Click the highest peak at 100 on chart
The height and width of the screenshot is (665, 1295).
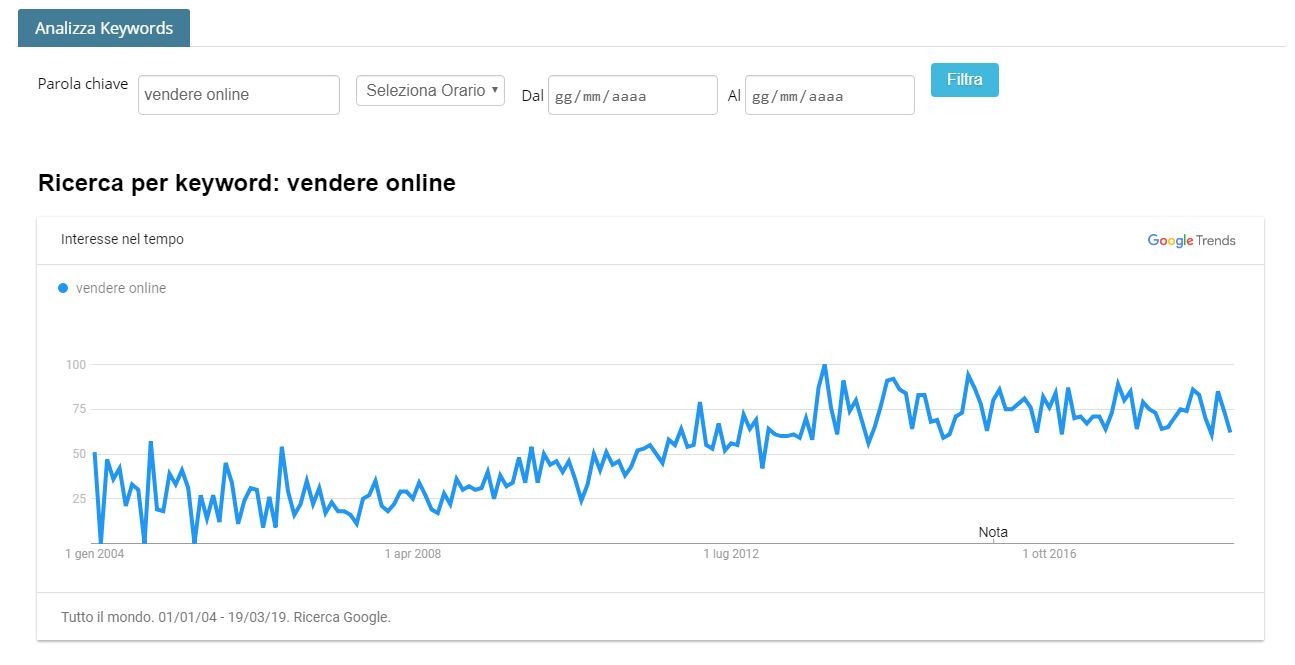[x=824, y=365]
